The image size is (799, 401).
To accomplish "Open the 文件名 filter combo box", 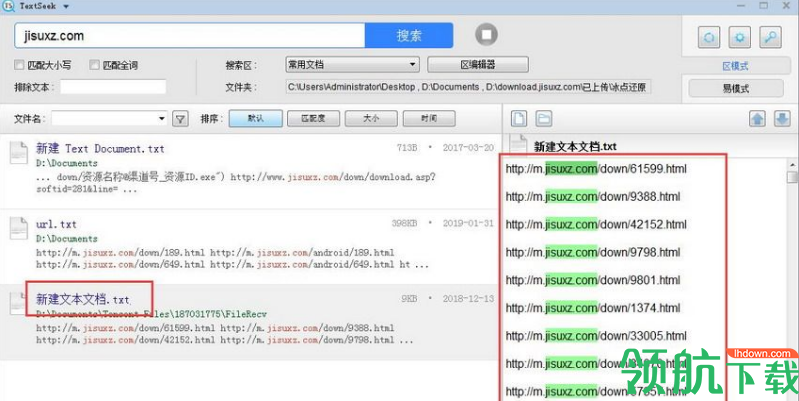I will pos(109,119).
